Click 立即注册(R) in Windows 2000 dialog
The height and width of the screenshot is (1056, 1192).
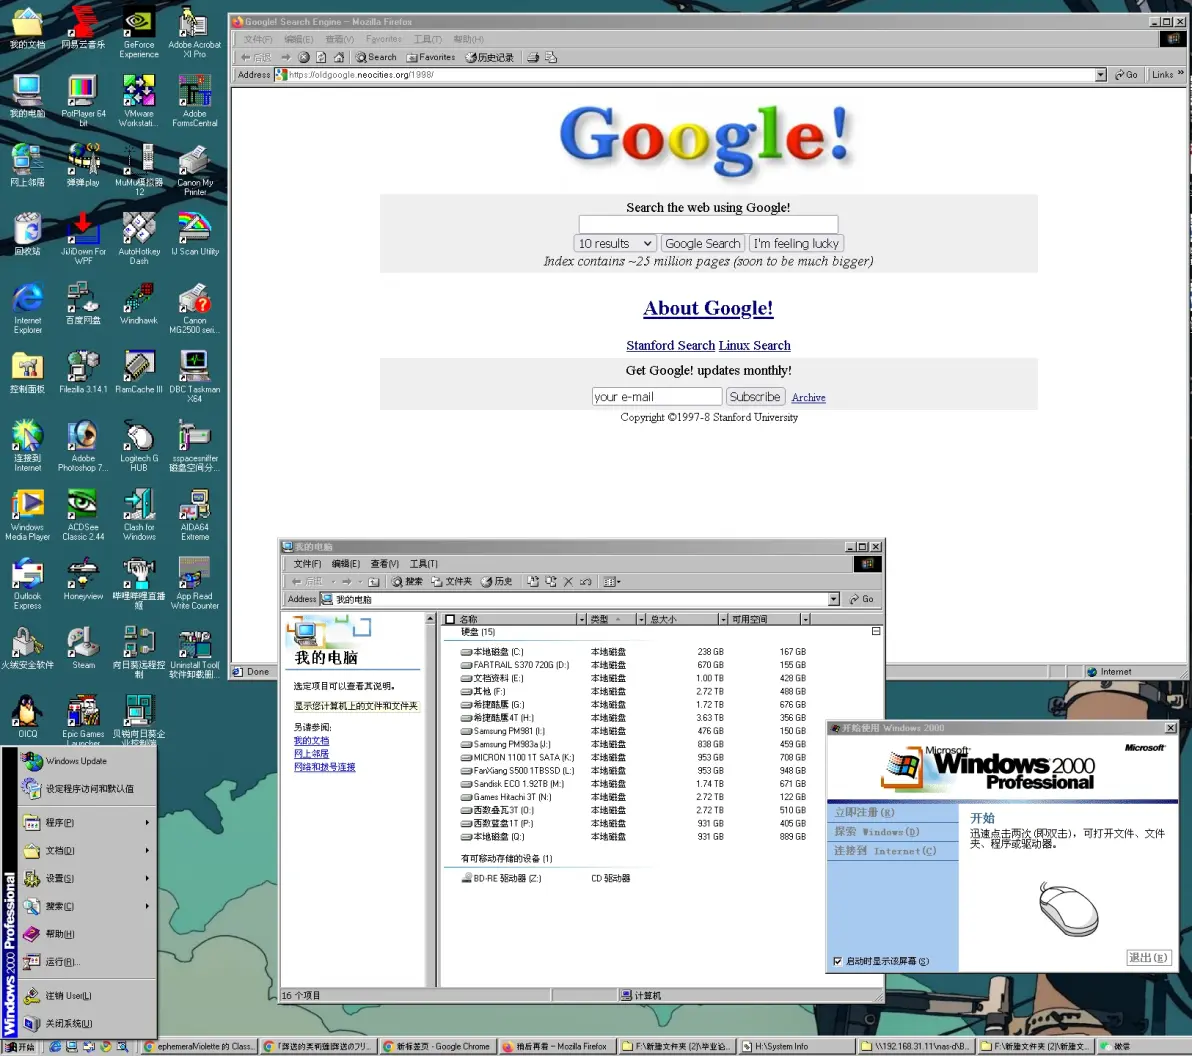tap(864, 812)
